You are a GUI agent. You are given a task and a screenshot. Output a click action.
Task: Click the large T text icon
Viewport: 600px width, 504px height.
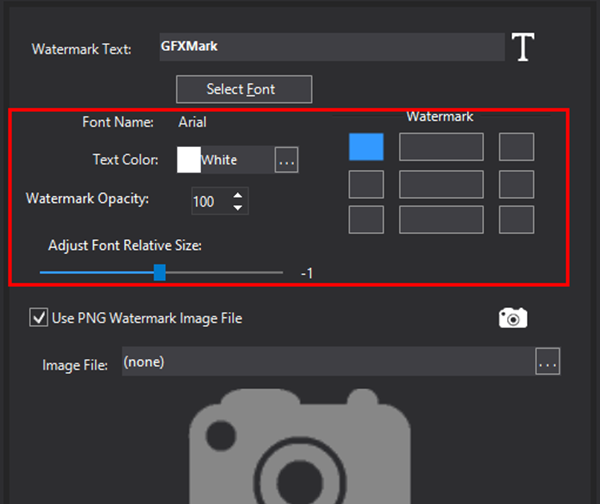pos(523,47)
